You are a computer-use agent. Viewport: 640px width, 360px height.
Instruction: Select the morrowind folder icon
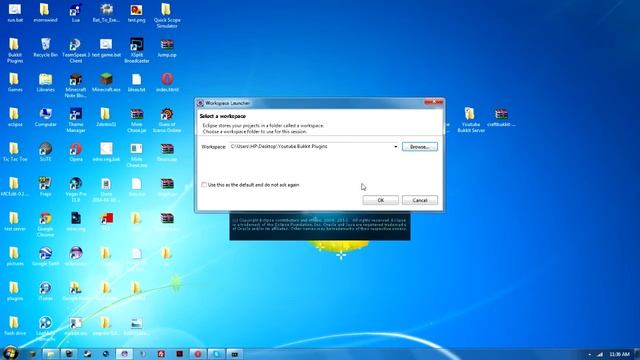pos(45,13)
